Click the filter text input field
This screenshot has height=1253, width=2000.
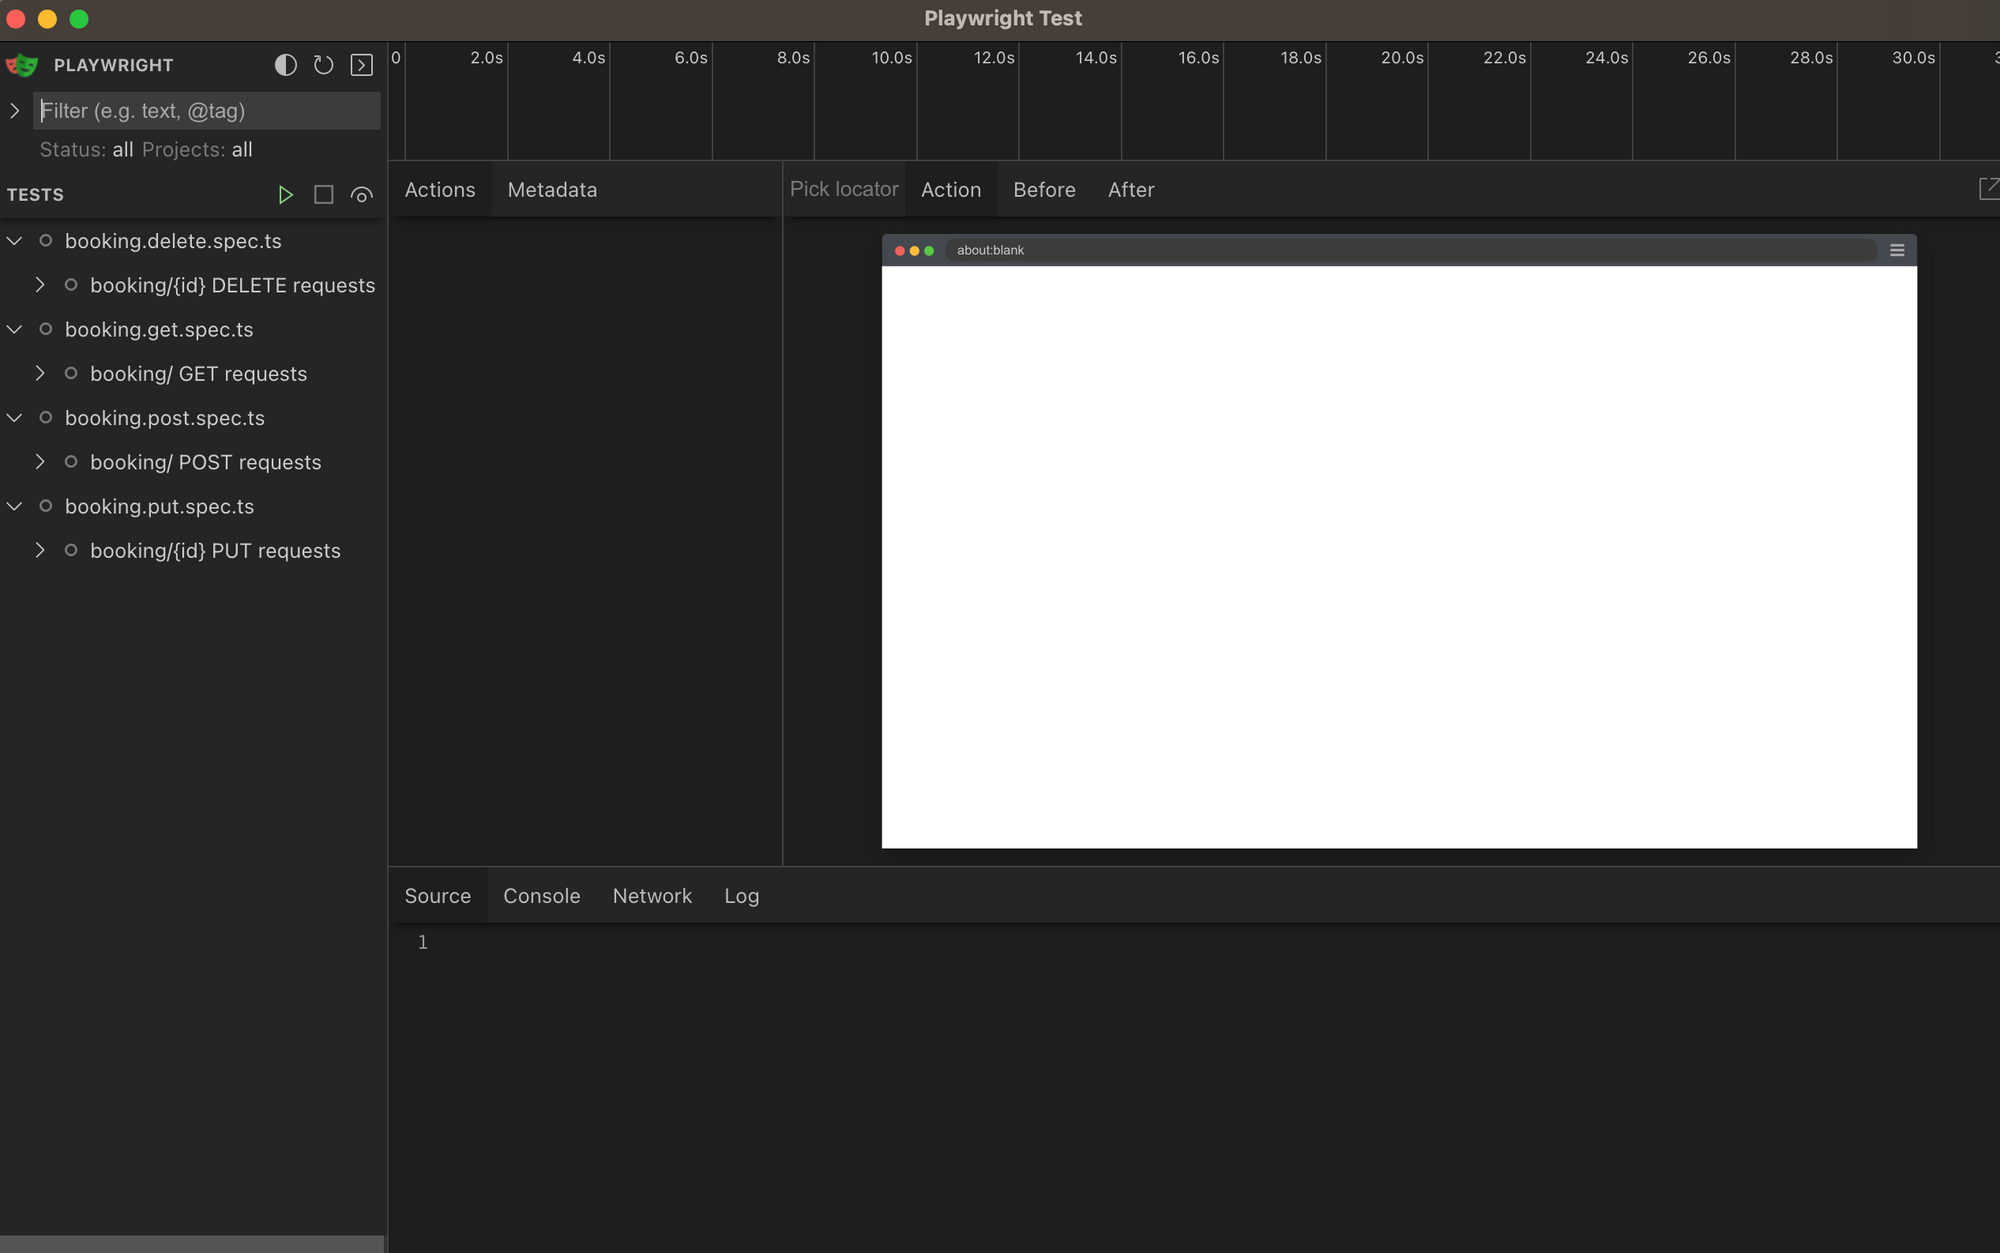207,111
